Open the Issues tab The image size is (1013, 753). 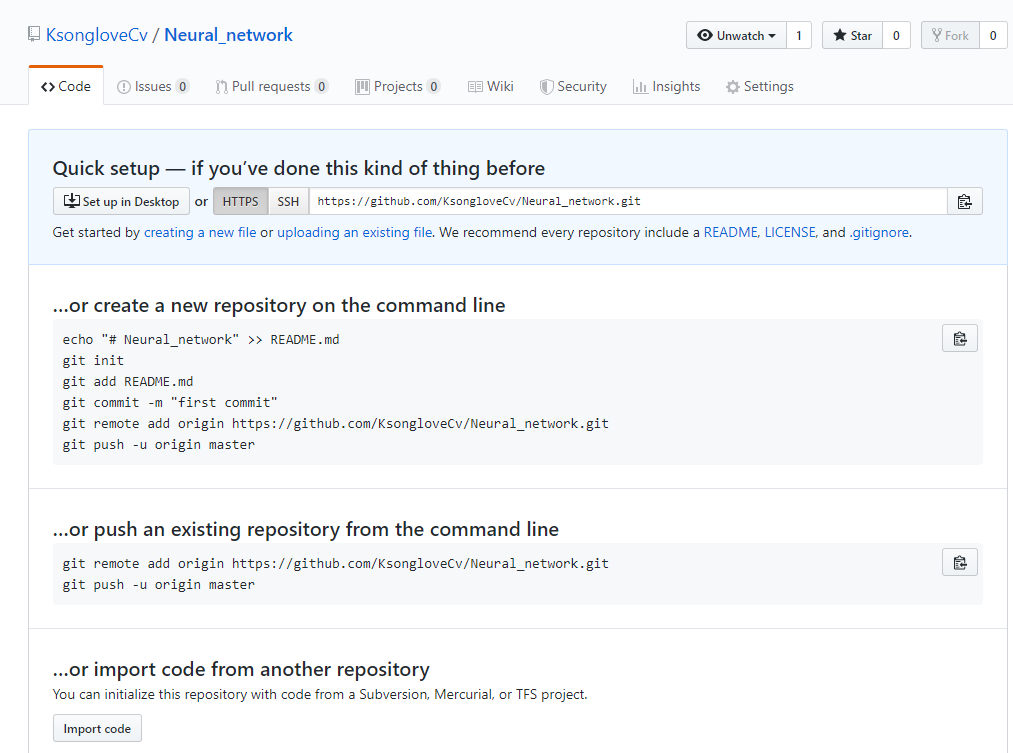152,87
